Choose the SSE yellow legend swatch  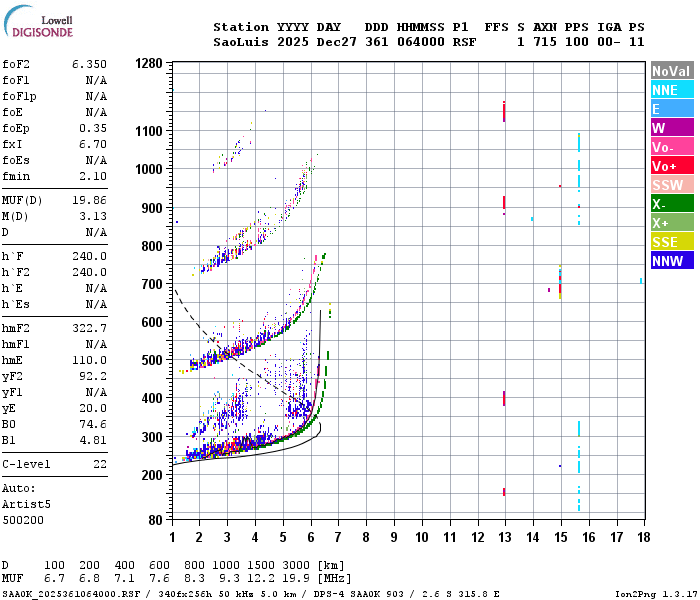(672, 242)
